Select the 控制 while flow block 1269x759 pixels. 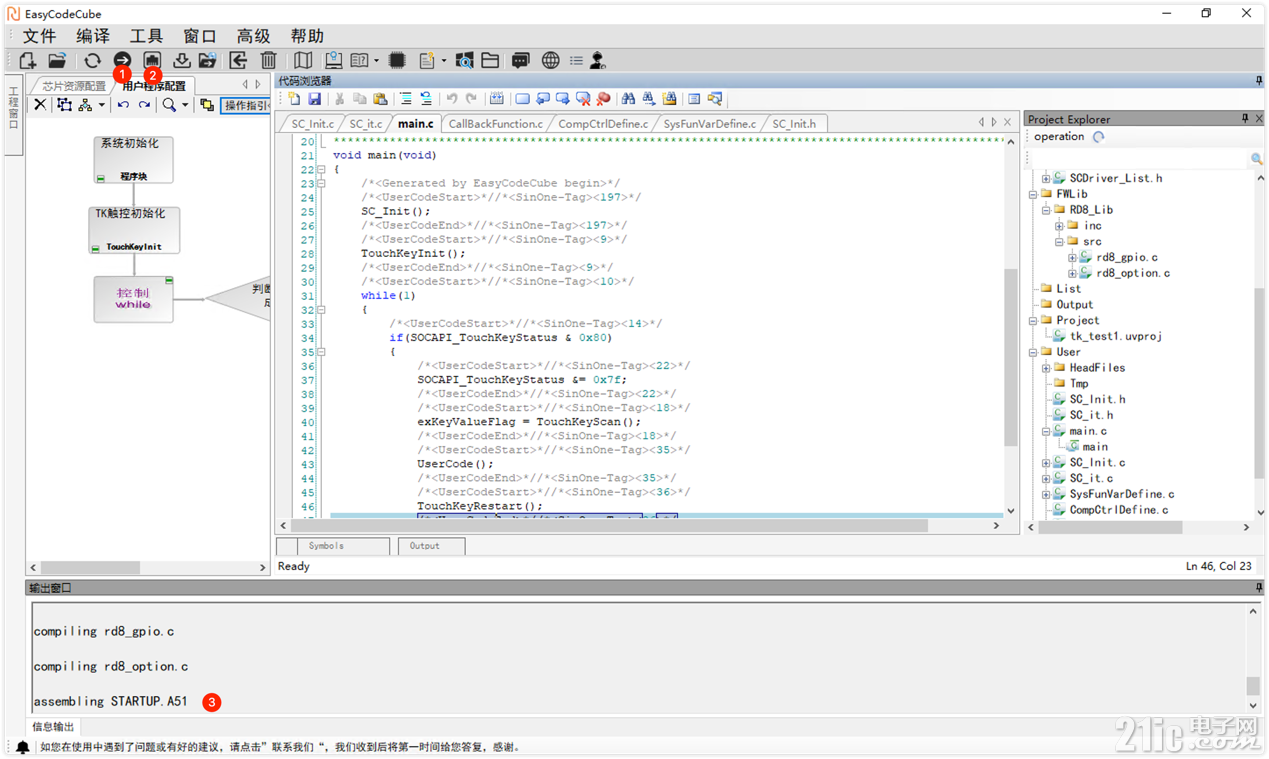click(133, 299)
